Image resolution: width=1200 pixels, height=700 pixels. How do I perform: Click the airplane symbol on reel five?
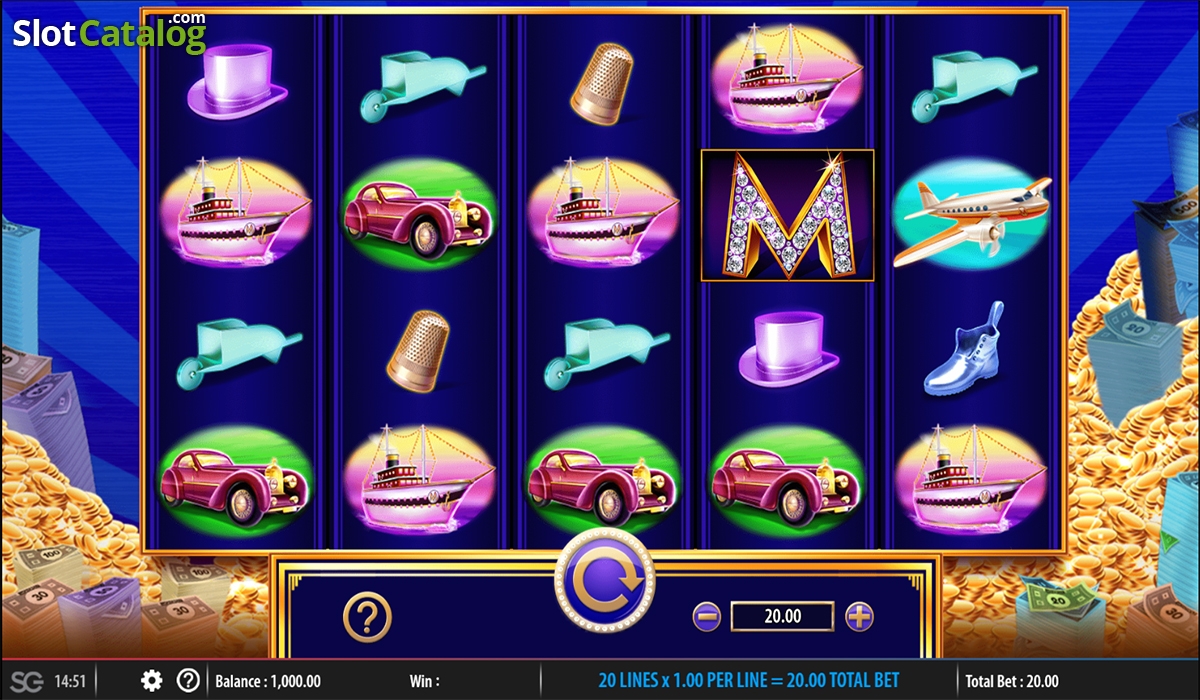972,216
